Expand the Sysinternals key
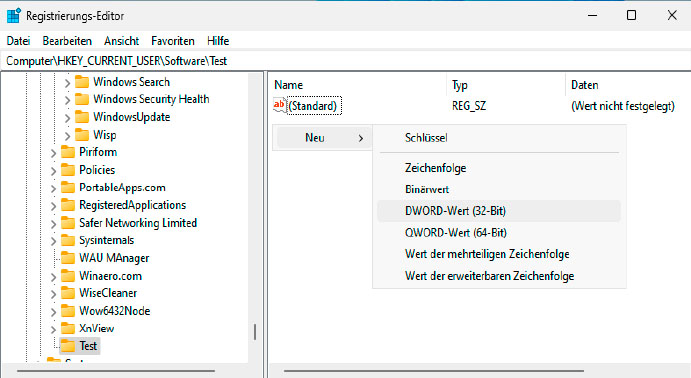The width and height of the screenshot is (691, 378). pyautogui.click(x=53, y=241)
